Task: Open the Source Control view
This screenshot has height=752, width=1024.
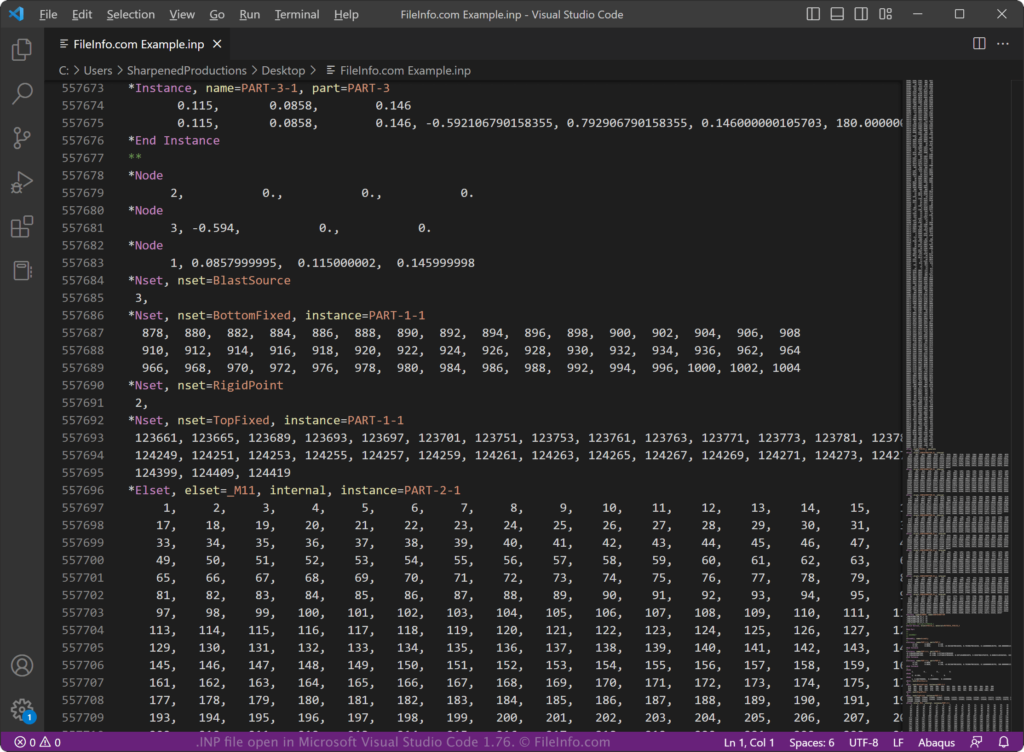Action: pyautogui.click(x=22, y=138)
